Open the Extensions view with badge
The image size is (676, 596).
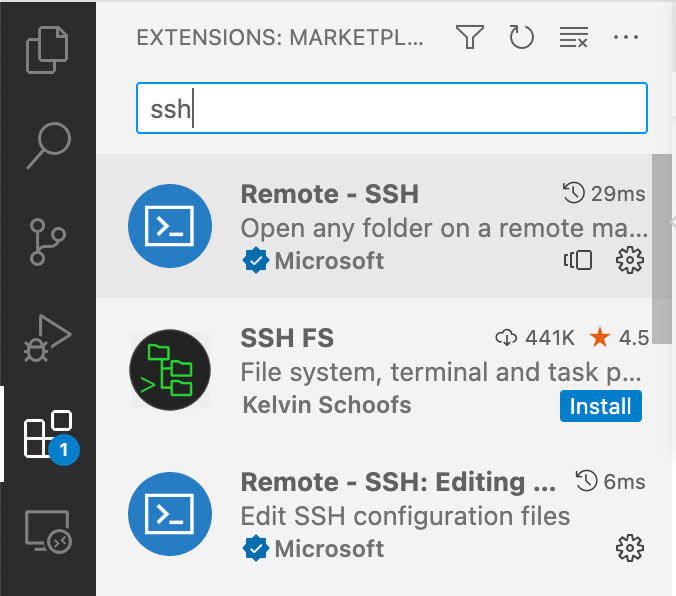50,435
